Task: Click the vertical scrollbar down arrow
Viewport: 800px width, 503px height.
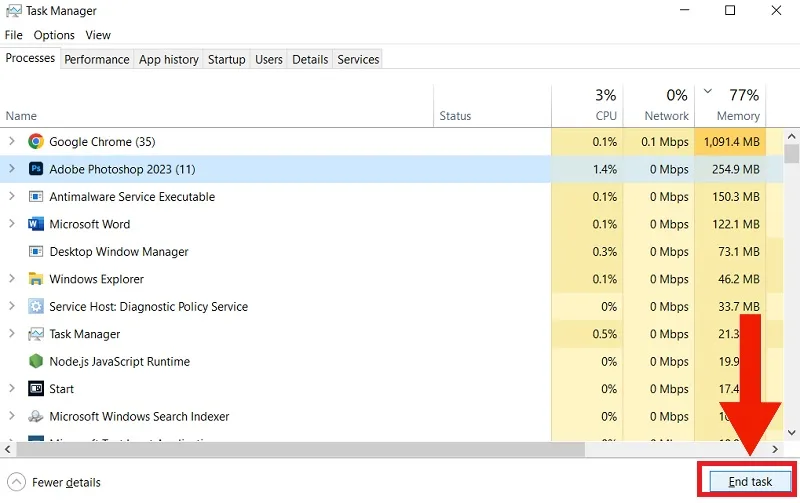Action: pos(791,433)
